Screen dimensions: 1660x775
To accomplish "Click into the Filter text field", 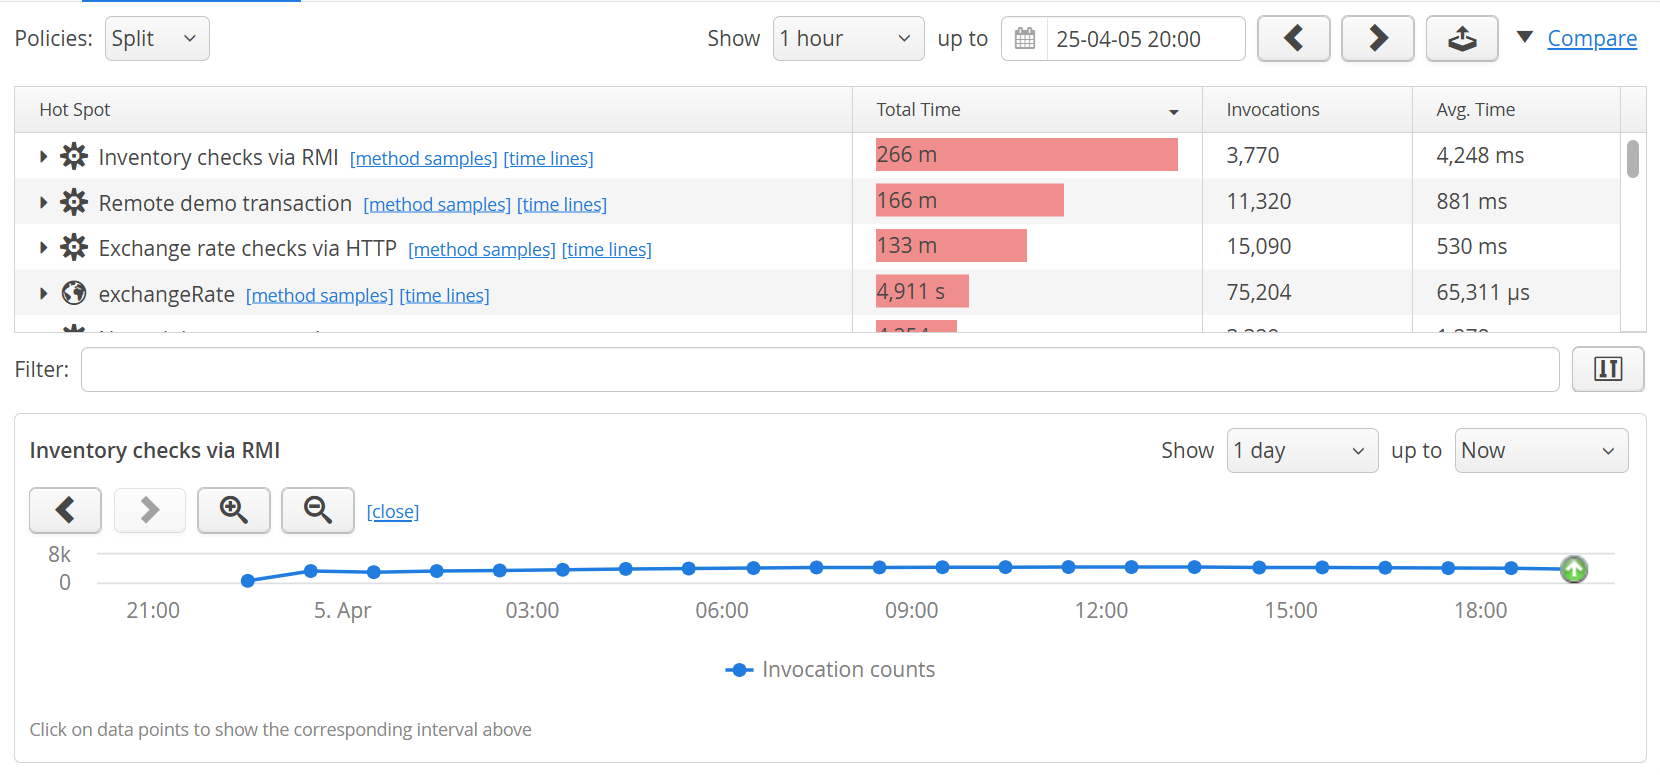I will tap(819, 370).
